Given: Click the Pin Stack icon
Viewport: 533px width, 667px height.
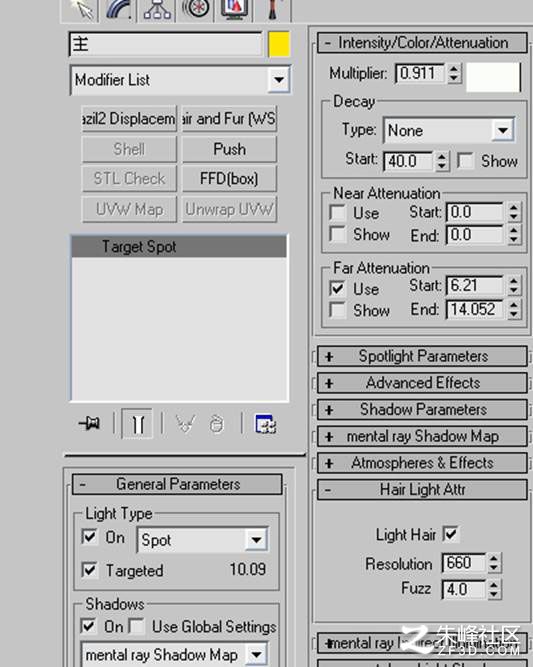Looking at the screenshot, I should click(90, 423).
